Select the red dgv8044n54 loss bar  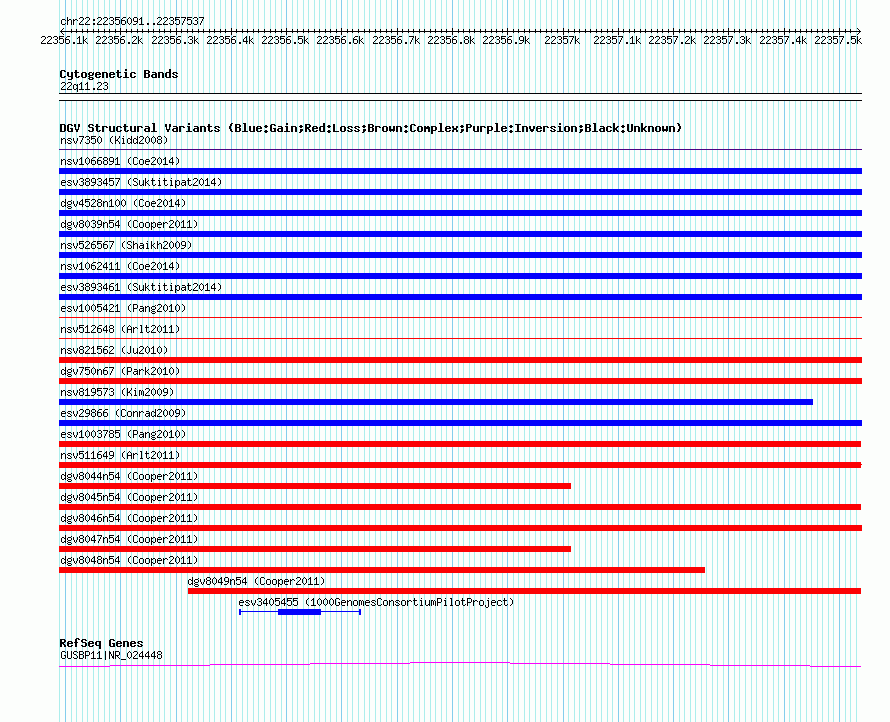(315, 486)
